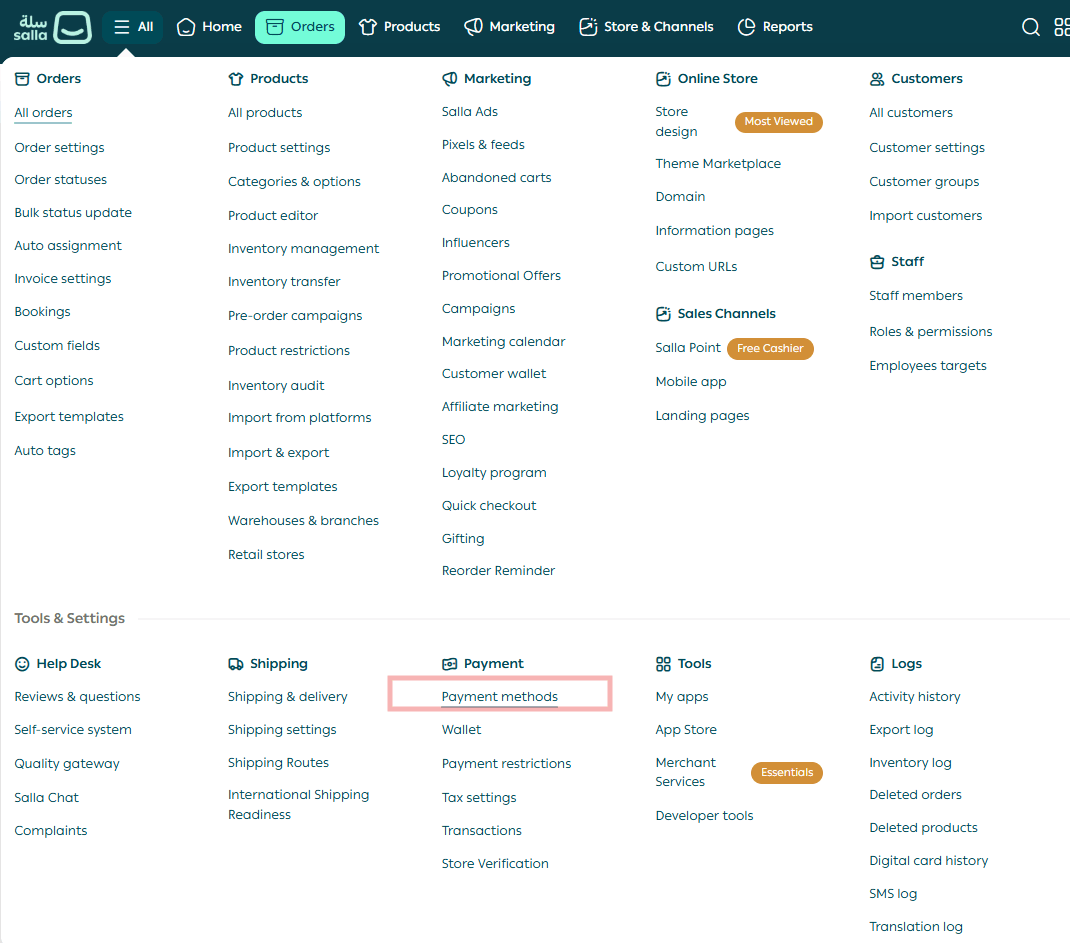Open the Store & Channels tab
The image size is (1070, 943).
[646, 27]
